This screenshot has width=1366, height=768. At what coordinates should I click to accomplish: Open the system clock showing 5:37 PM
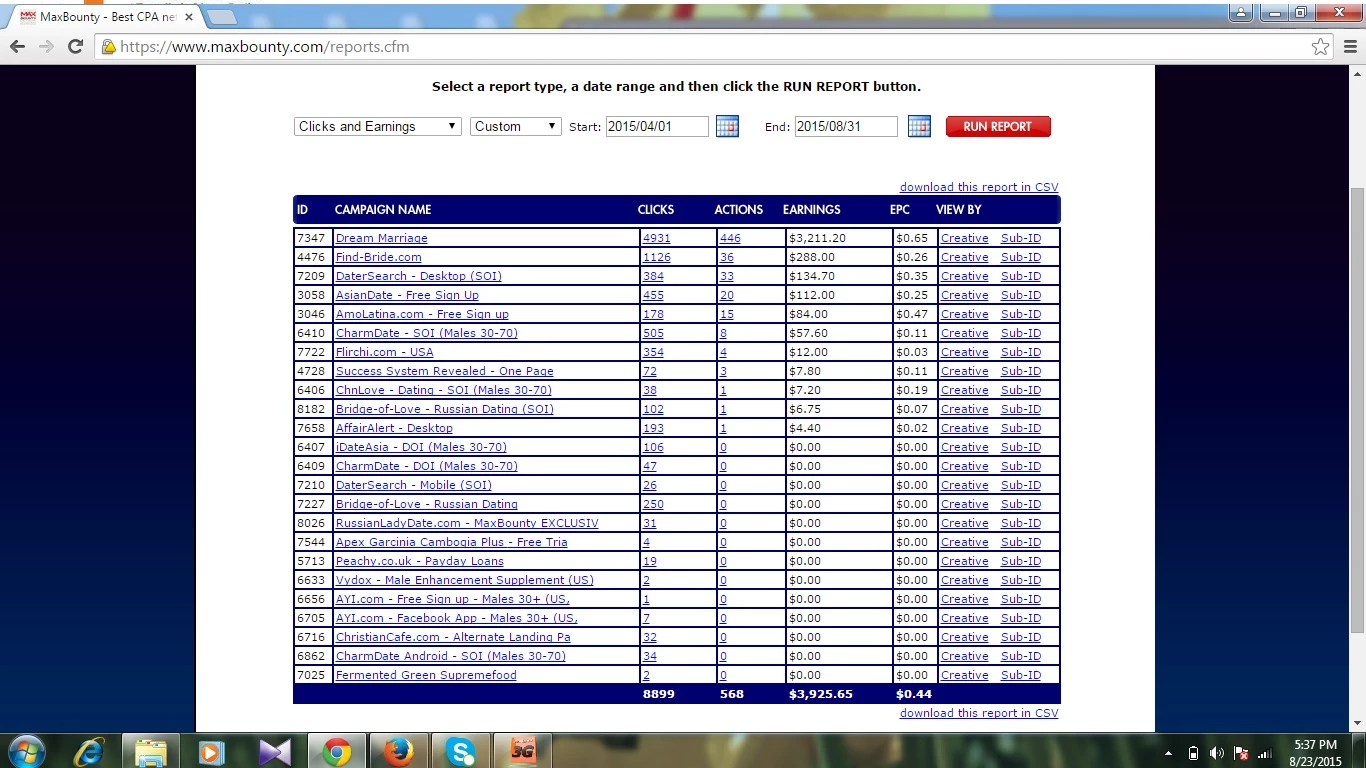click(1315, 753)
